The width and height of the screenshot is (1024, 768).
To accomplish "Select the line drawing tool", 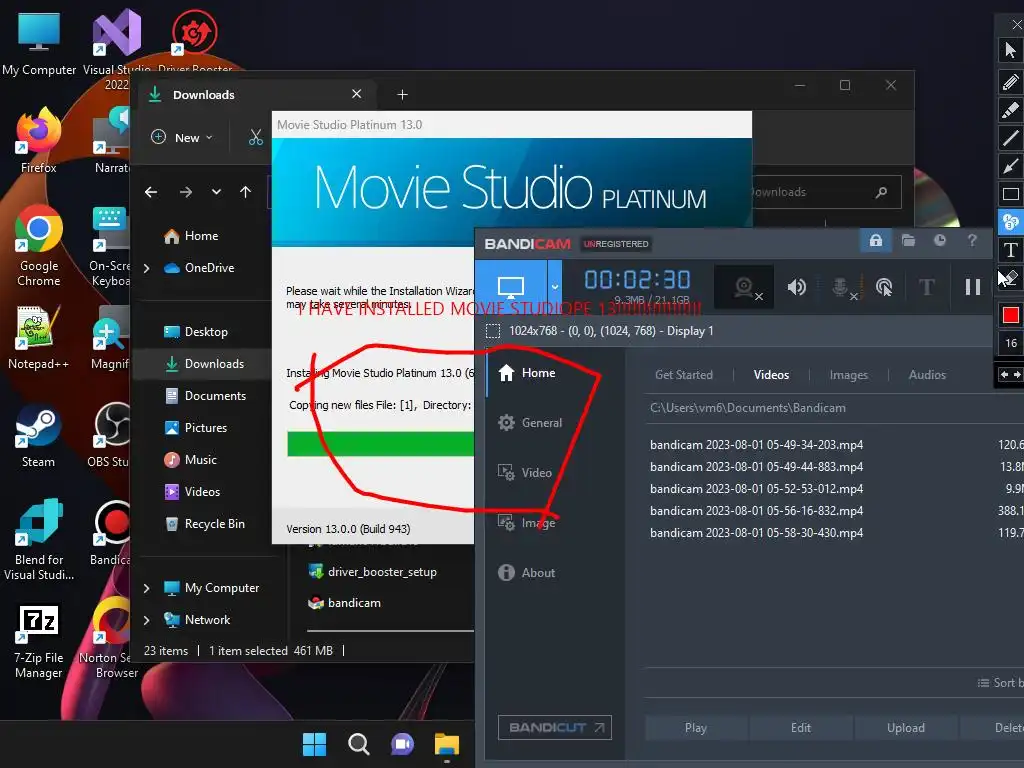I will pyautogui.click(x=1010, y=138).
